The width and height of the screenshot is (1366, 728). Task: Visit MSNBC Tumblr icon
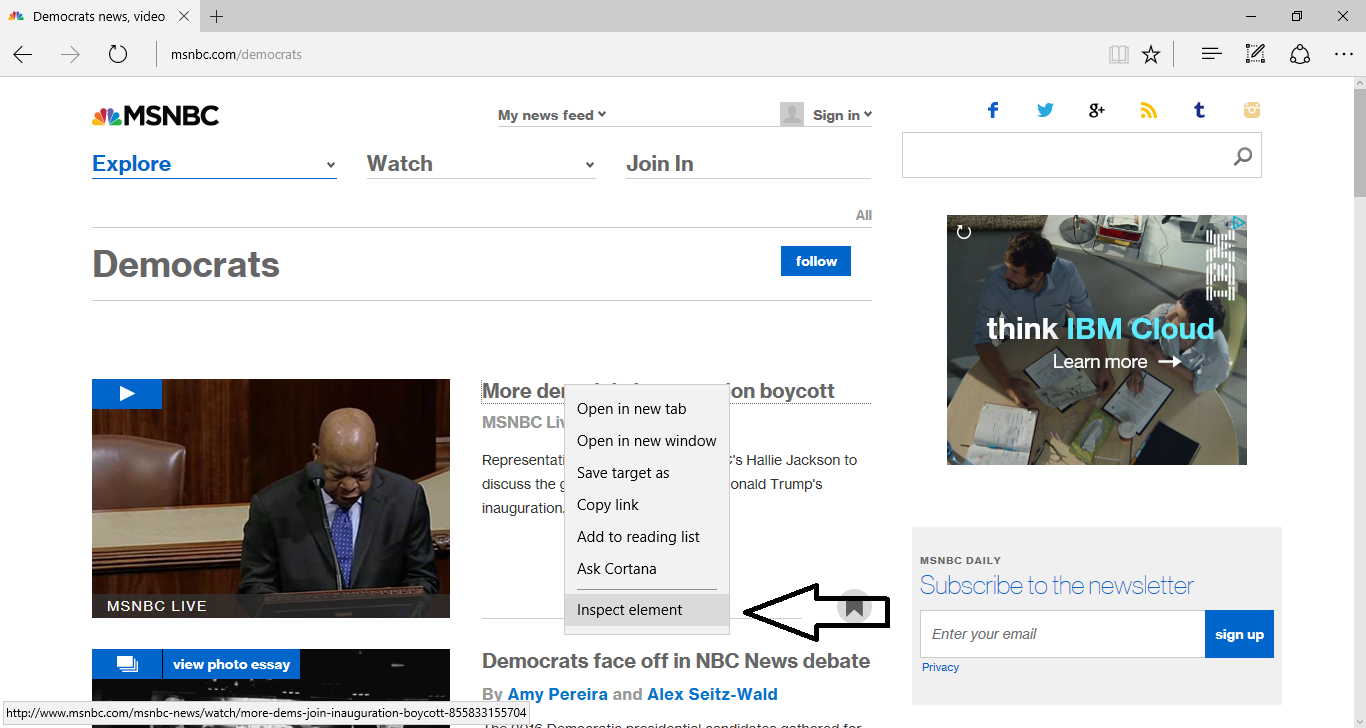tap(1199, 110)
